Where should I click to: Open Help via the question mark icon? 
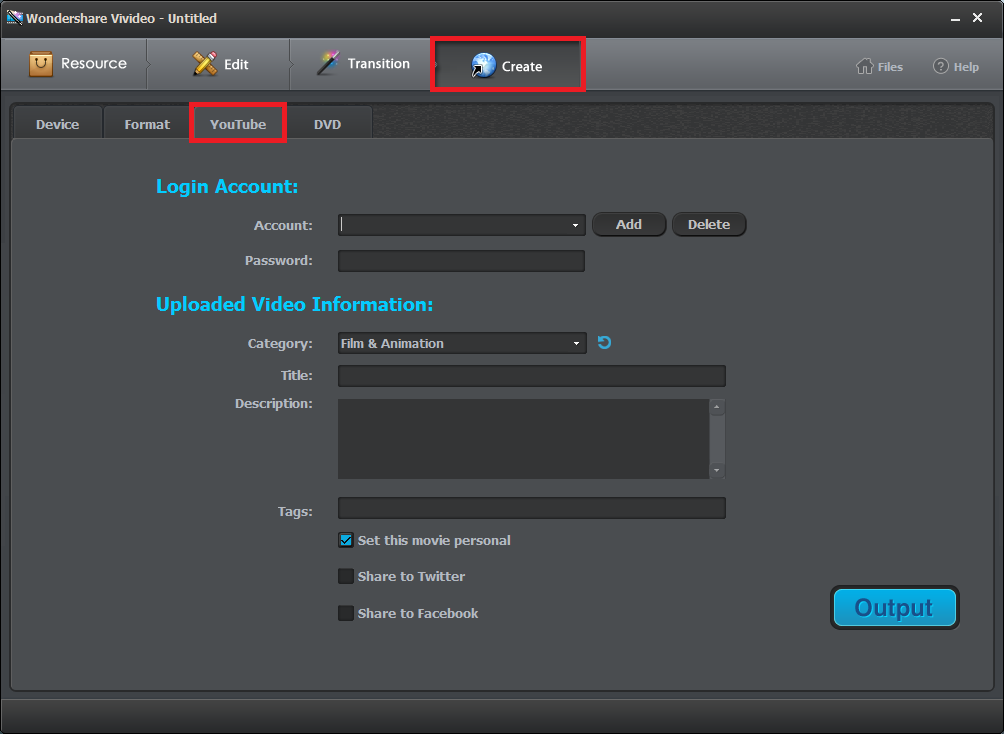(x=940, y=66)
